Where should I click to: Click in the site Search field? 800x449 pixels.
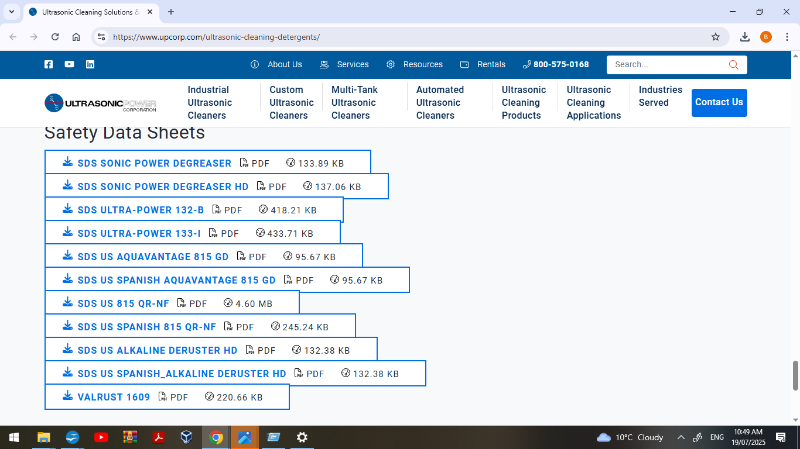668,65
